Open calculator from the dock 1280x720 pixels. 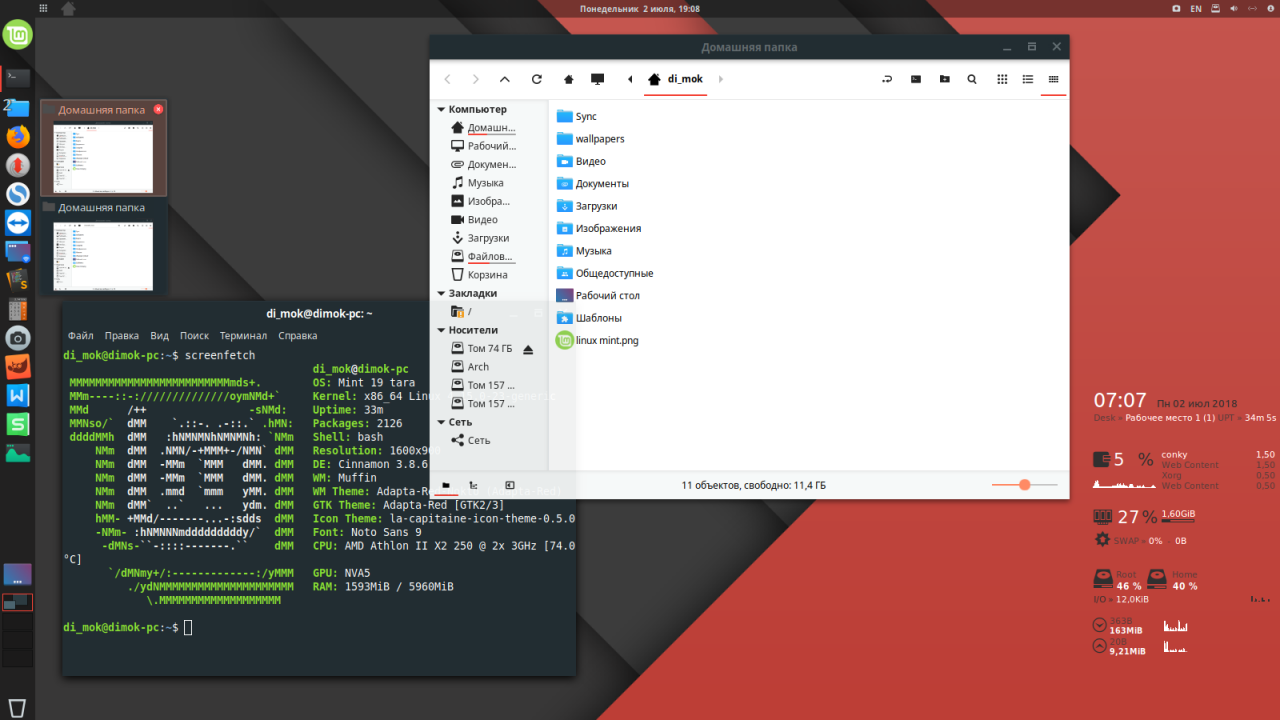click(x=18, y=309)
